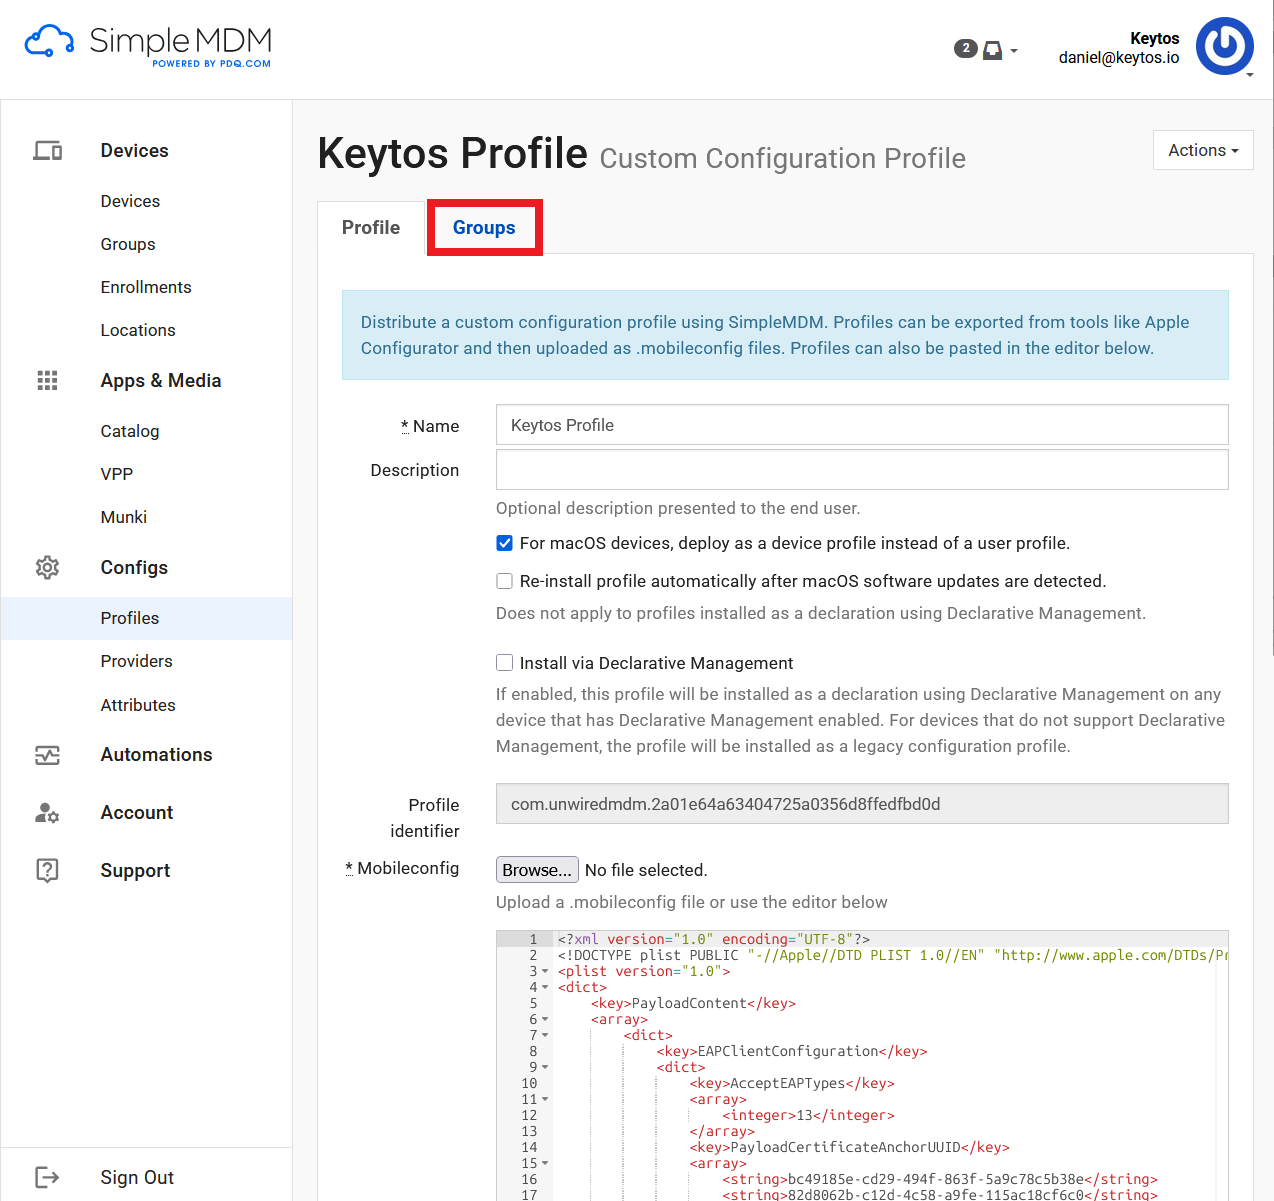Click the Automations pulse icon
The height and width of the screenshot is (1201, 1274).
click(47, 755)
